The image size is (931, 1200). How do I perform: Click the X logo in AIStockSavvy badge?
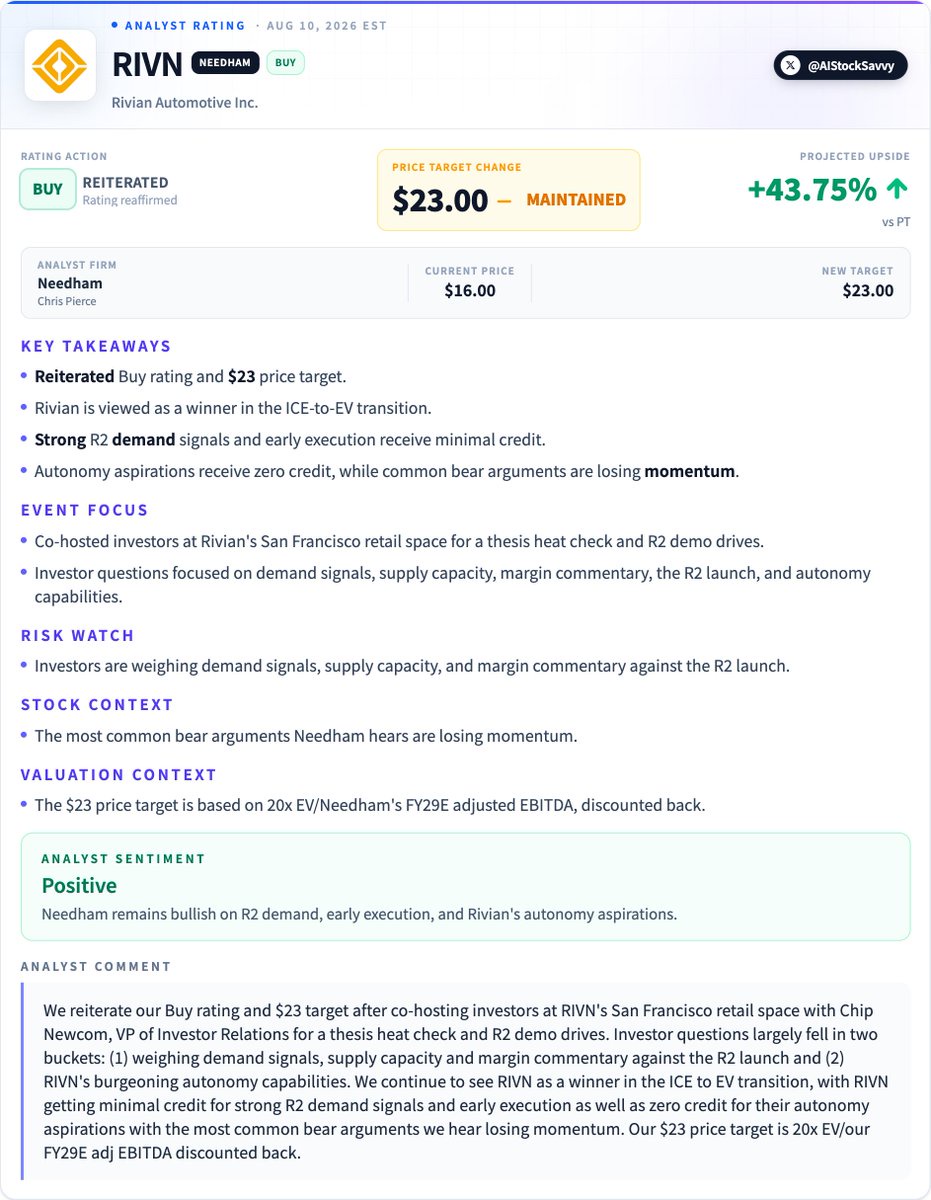click(x=791, y=66)
